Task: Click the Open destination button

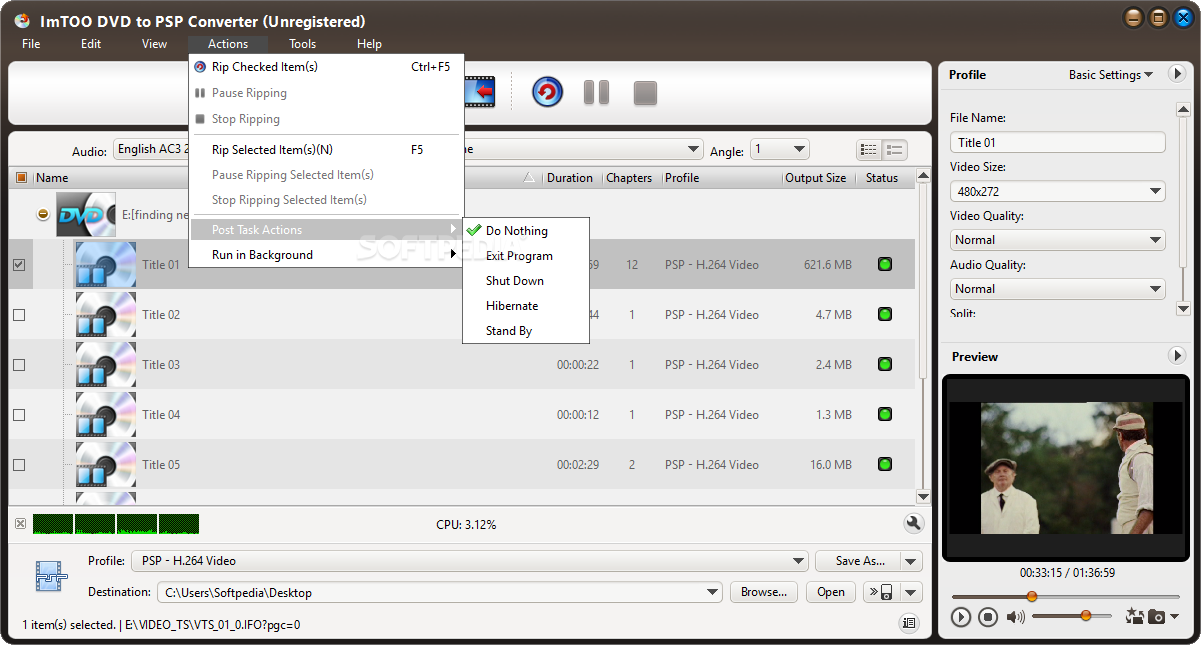Action: pos(831,592)
